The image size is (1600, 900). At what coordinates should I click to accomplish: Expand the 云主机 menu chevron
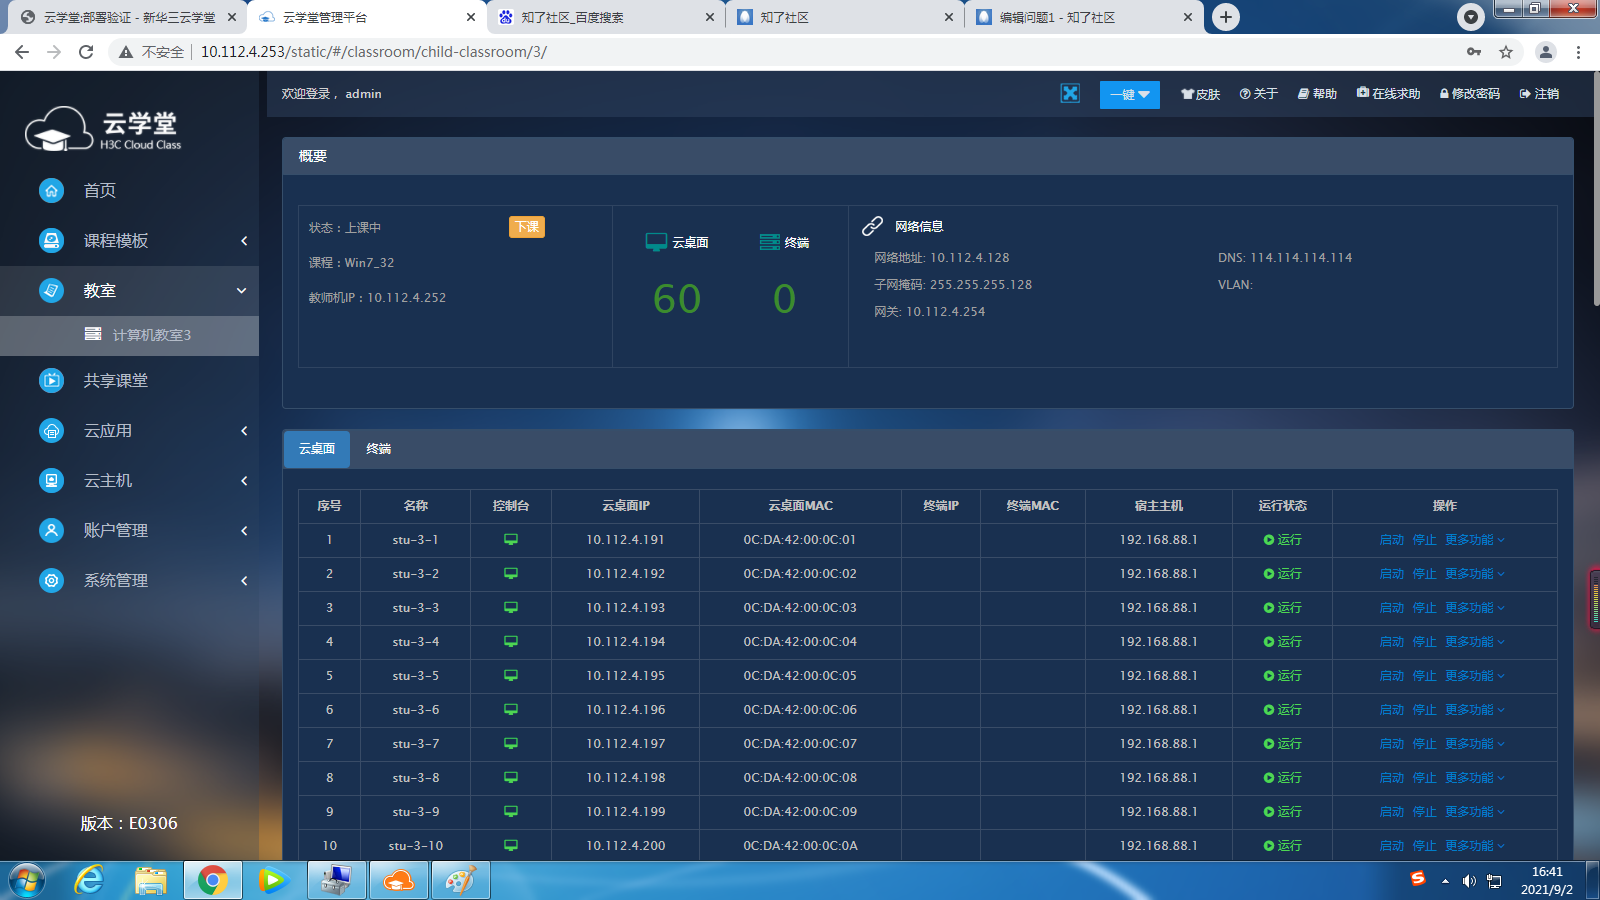coord(244,481)
